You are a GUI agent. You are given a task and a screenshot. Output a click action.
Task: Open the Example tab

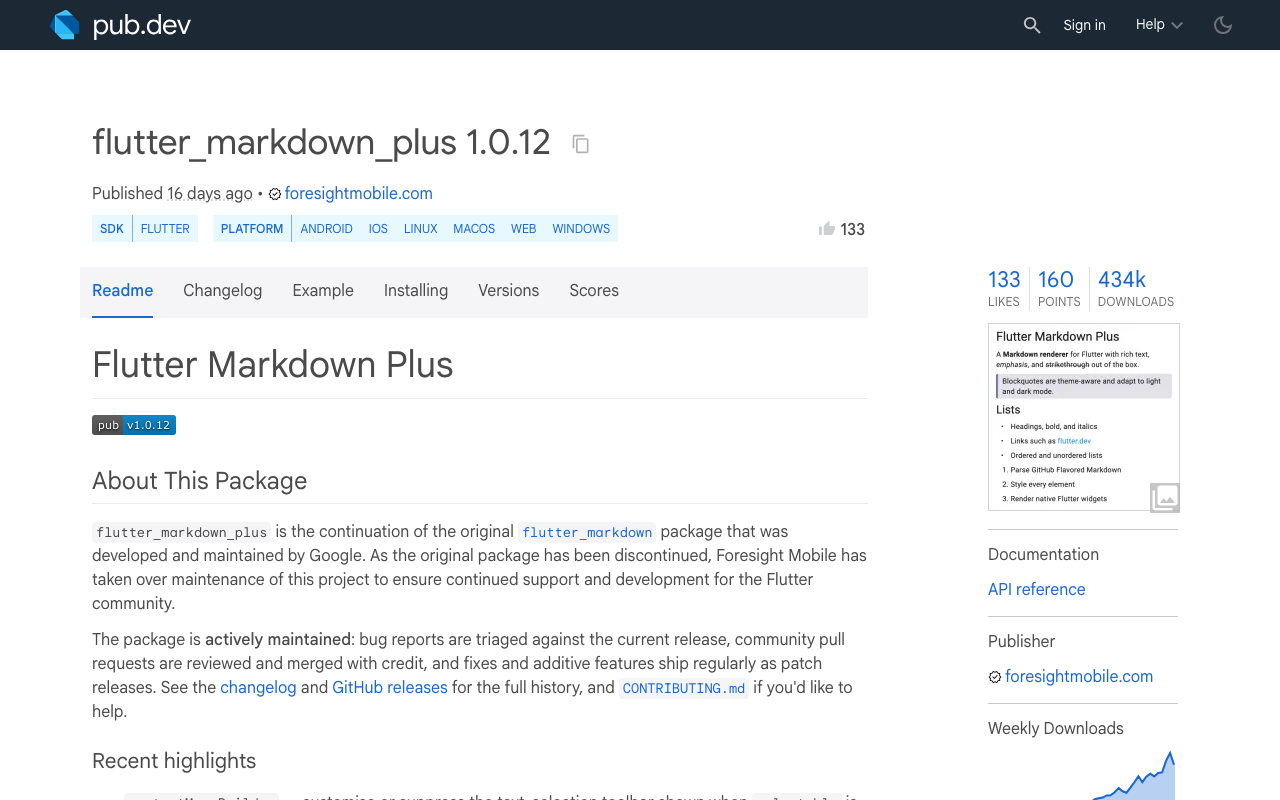pos(323,291)
